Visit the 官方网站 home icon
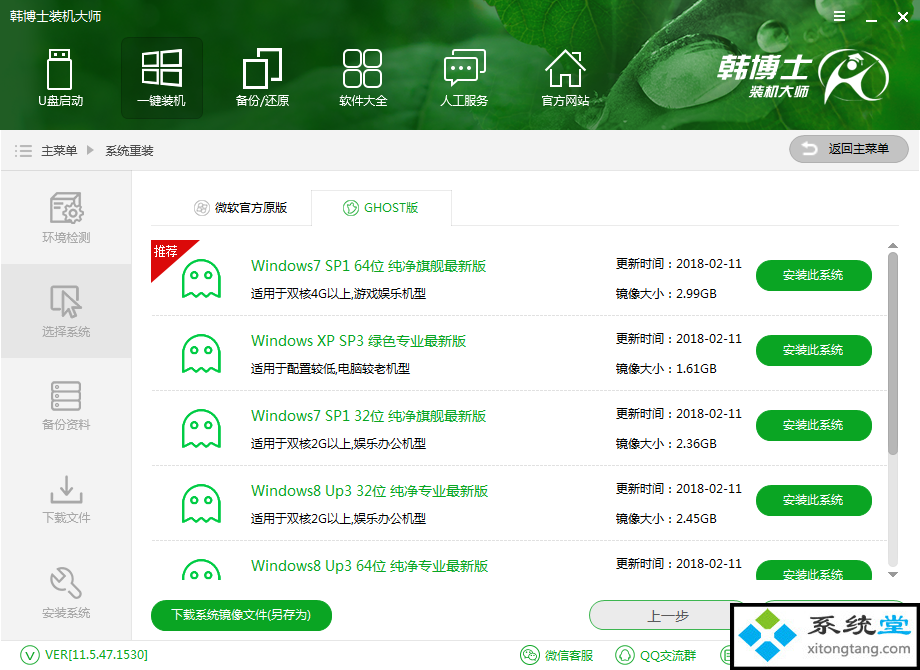 pos(565,77)
